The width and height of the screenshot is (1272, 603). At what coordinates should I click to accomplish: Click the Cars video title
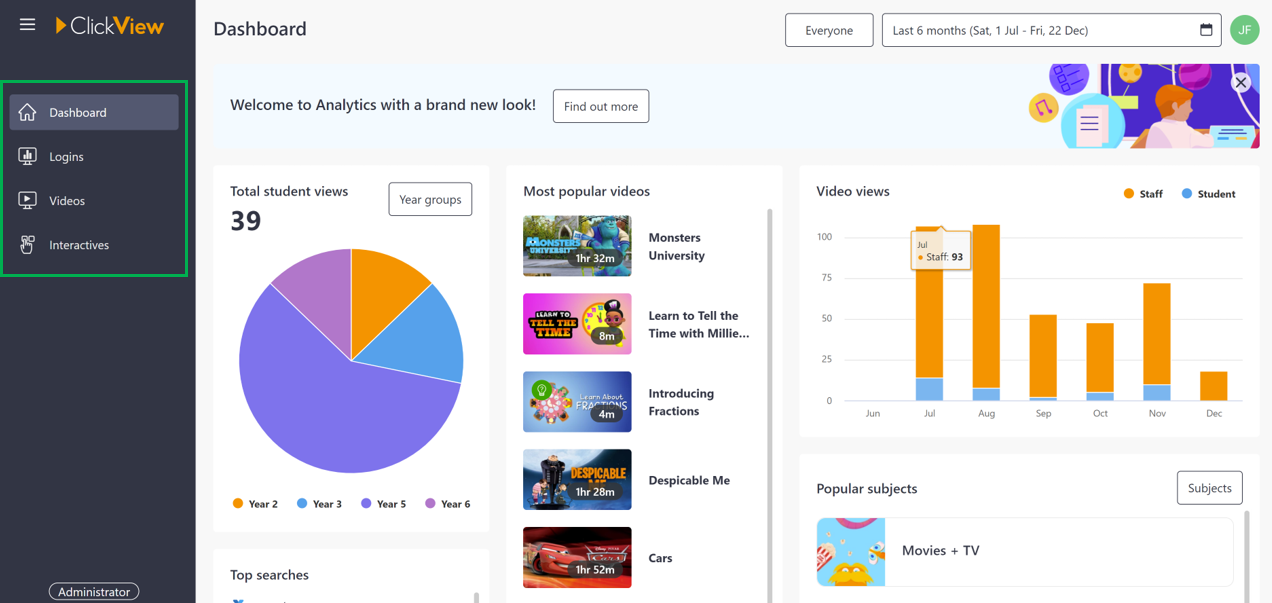pos(660,558)
